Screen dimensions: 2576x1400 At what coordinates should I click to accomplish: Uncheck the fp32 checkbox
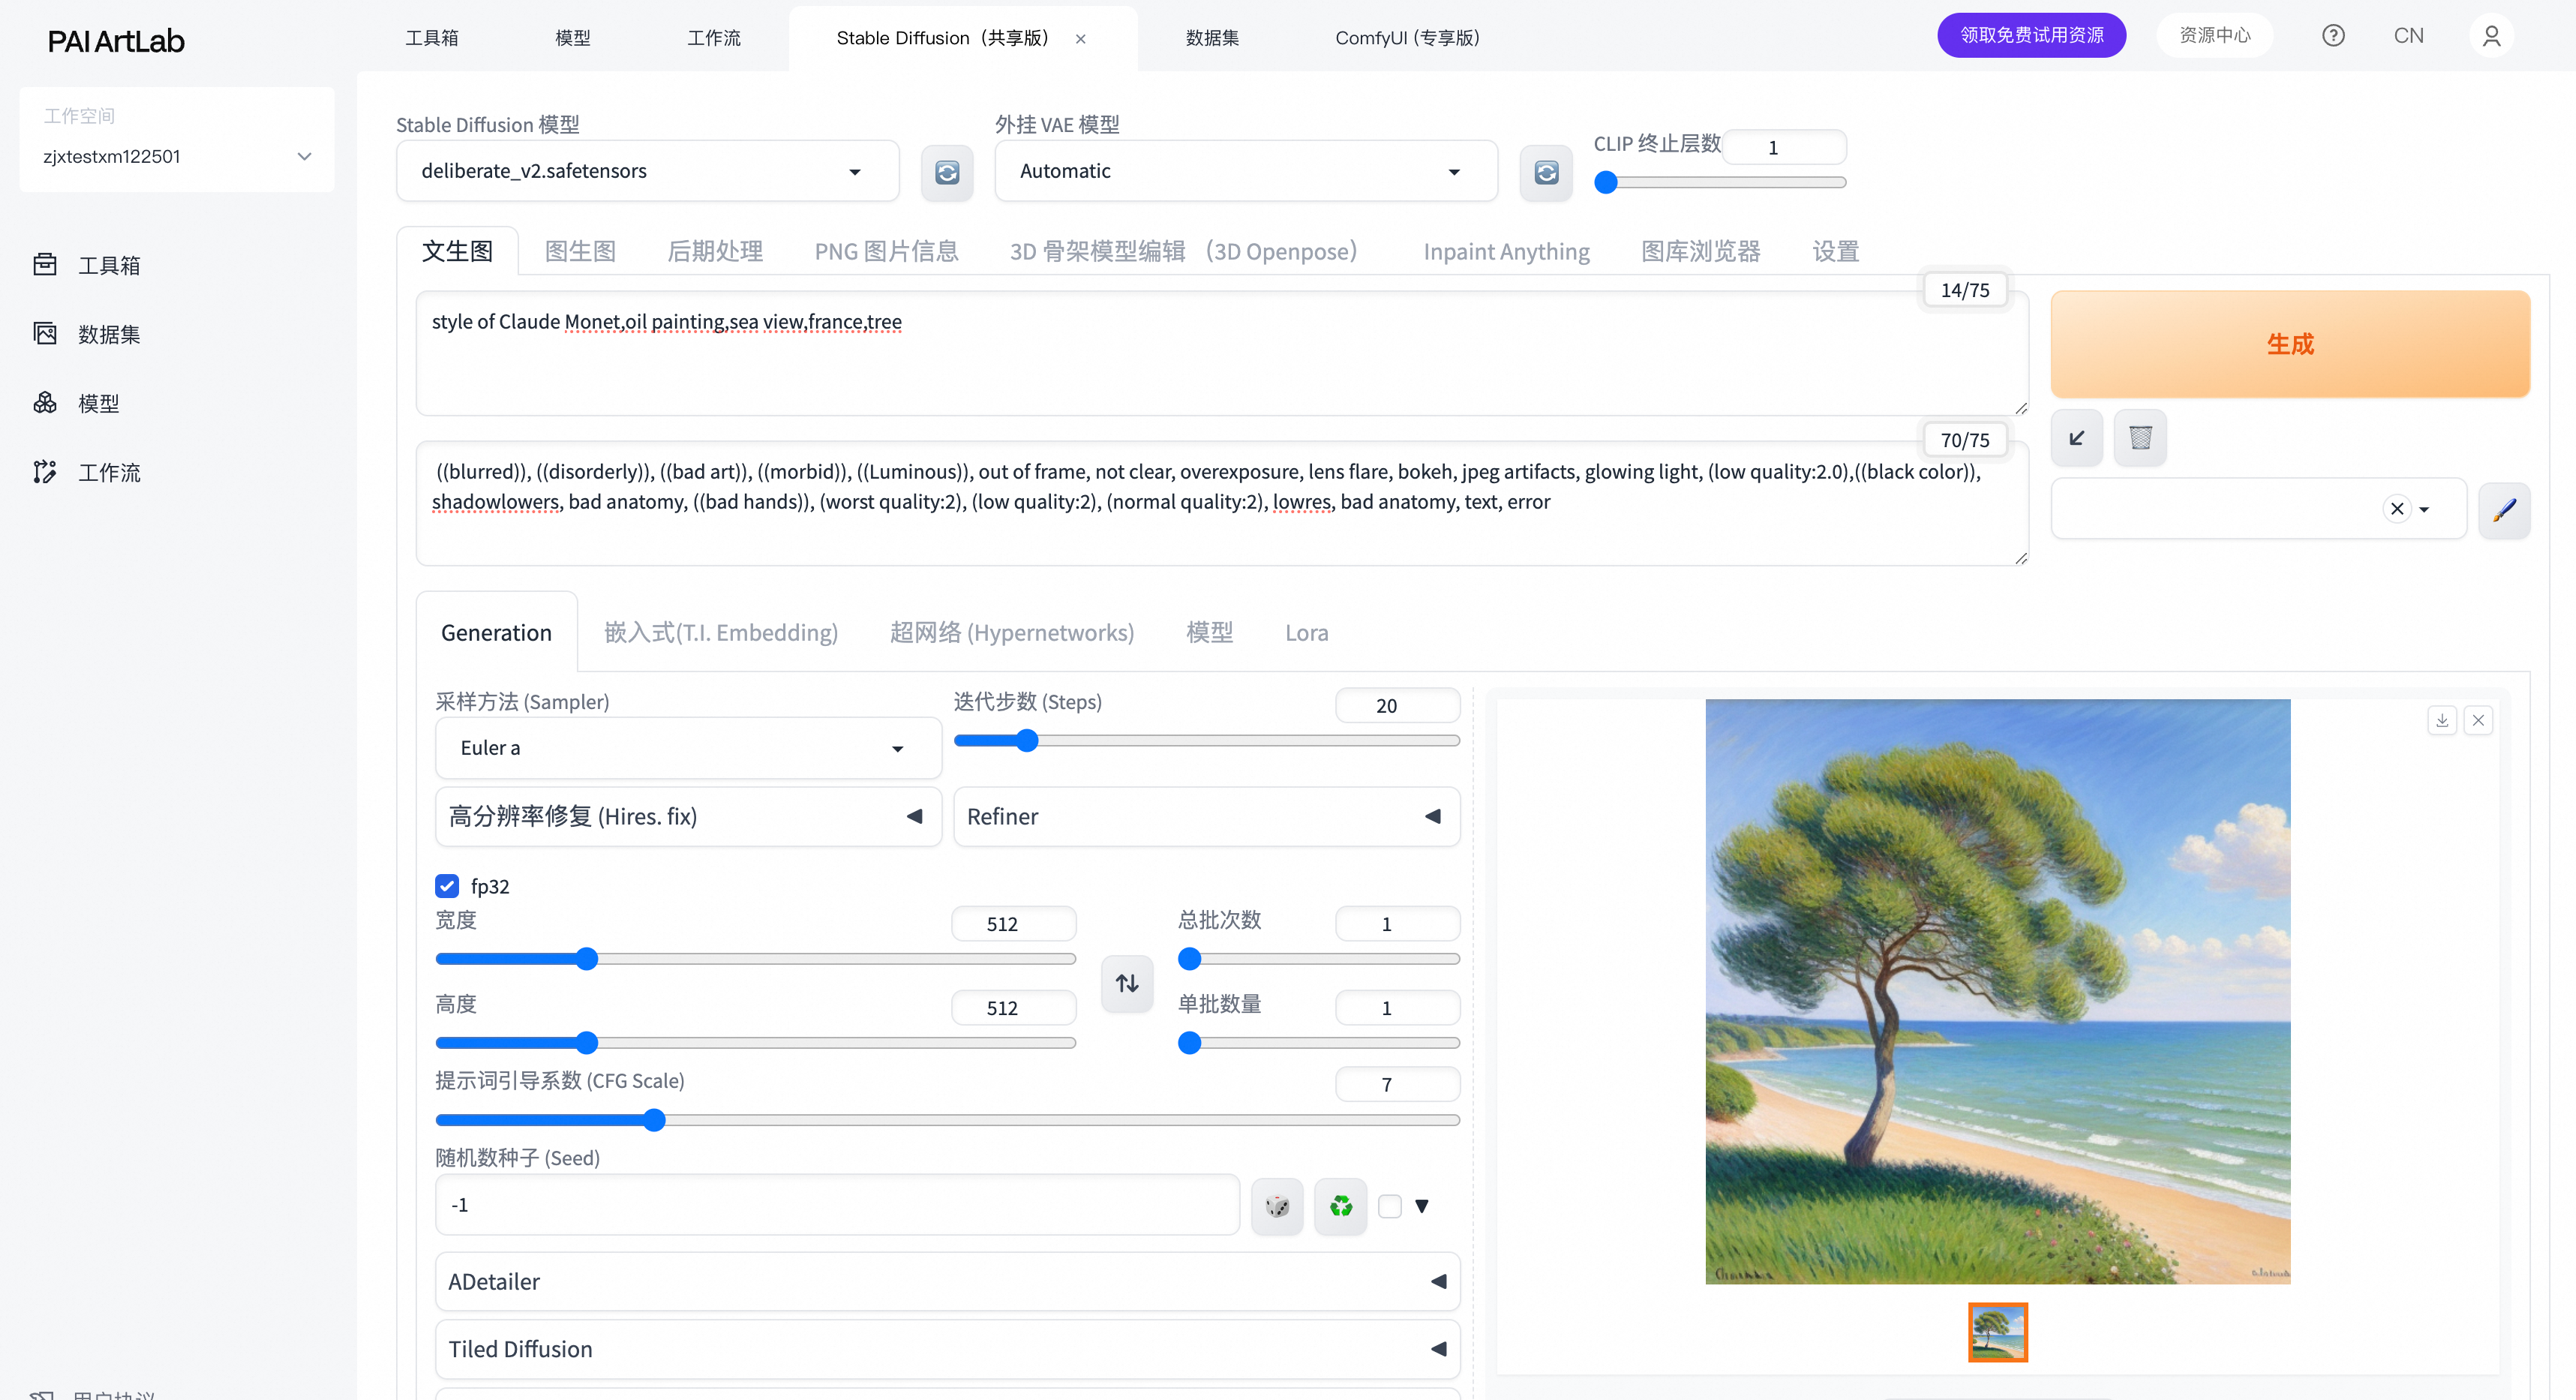coord(447,886)
